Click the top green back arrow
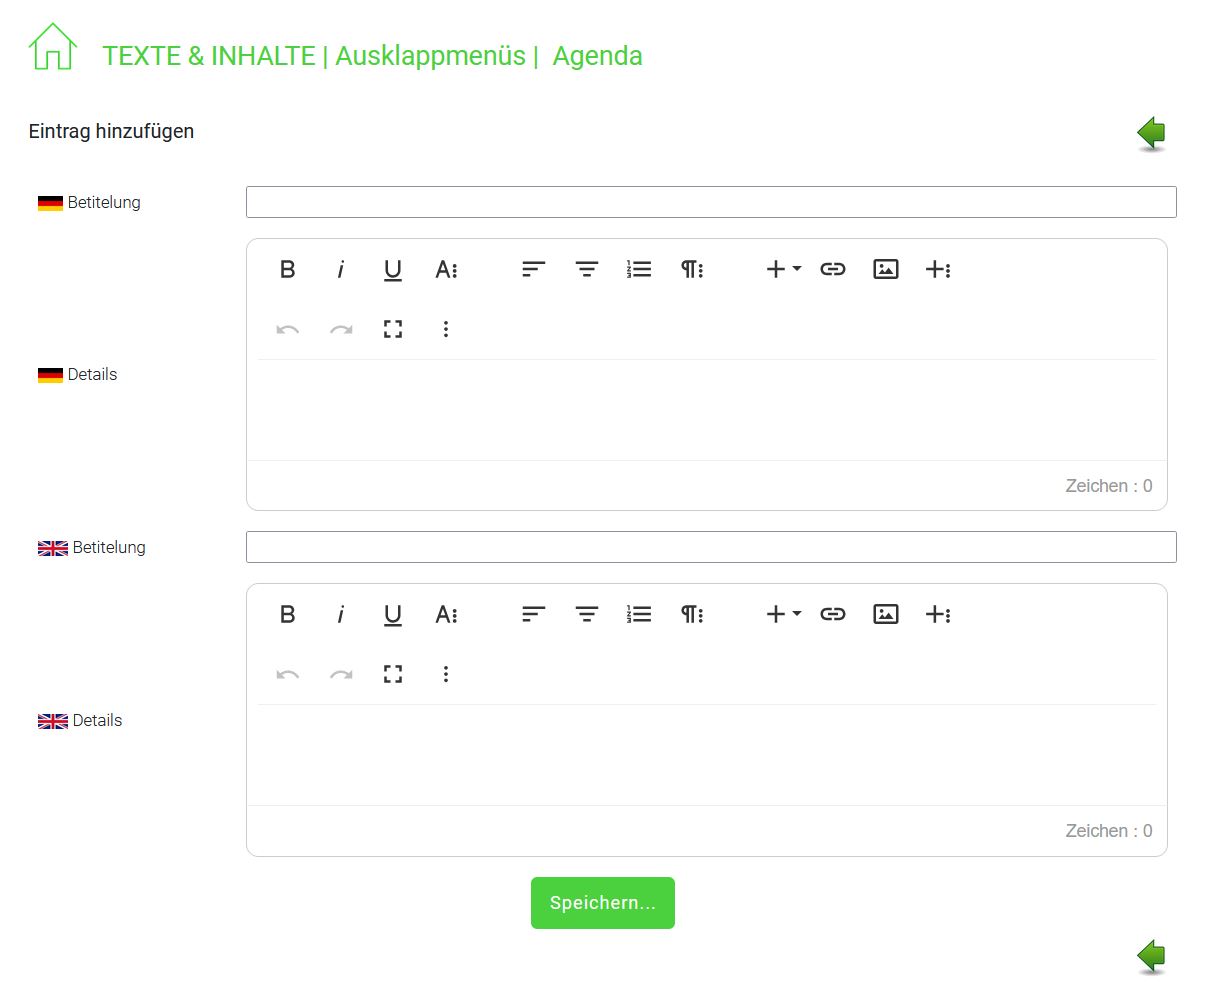Screen dimensions: 1220x1005 point(1151,133)
